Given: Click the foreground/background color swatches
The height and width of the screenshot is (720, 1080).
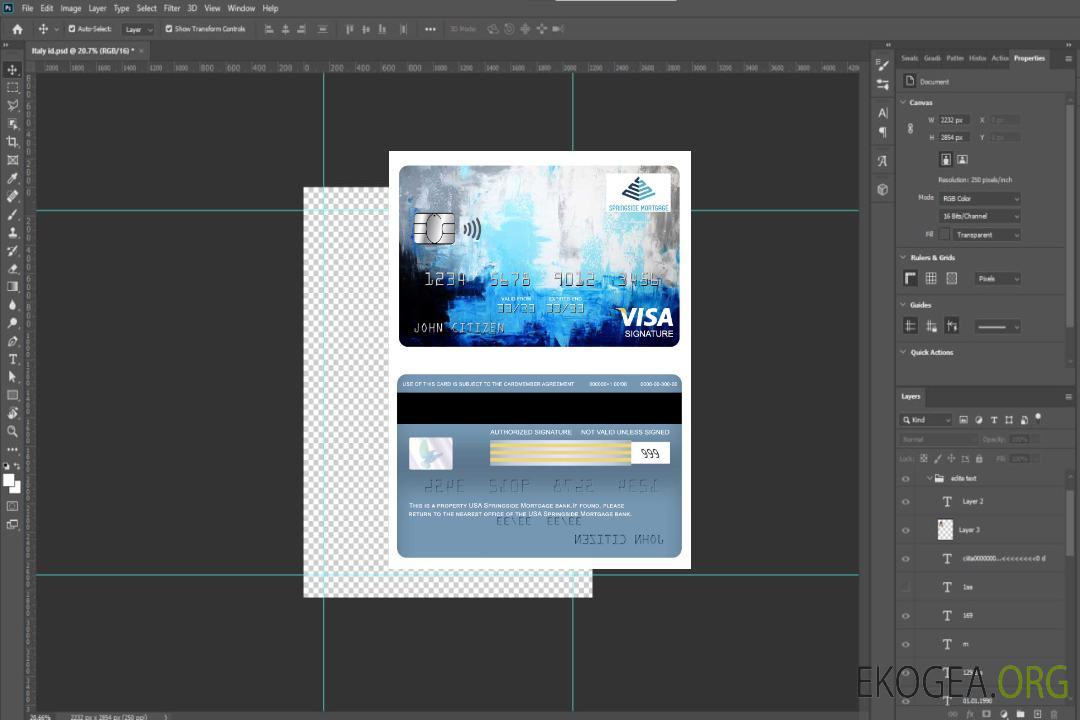Looking at the screenshot, I should [x=12, y=483].
